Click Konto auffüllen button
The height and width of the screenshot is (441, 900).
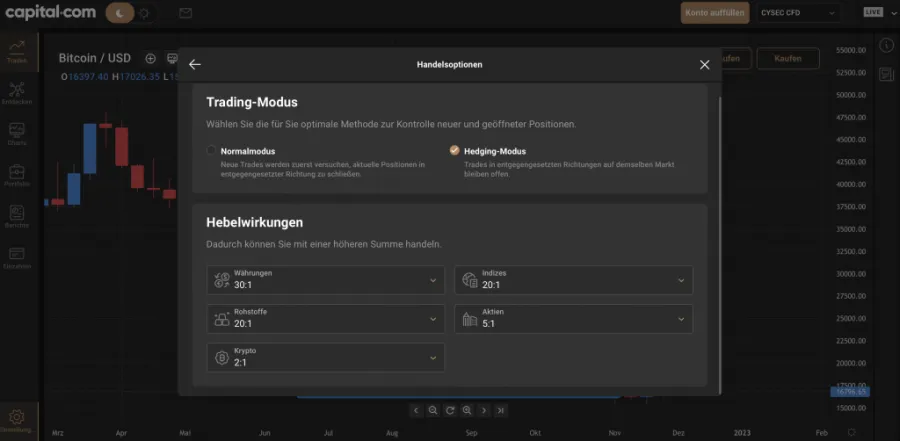[x=715, y=13]
